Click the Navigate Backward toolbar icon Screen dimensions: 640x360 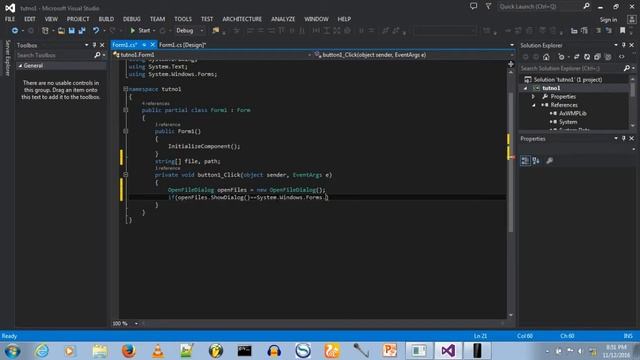click(14, 31)
